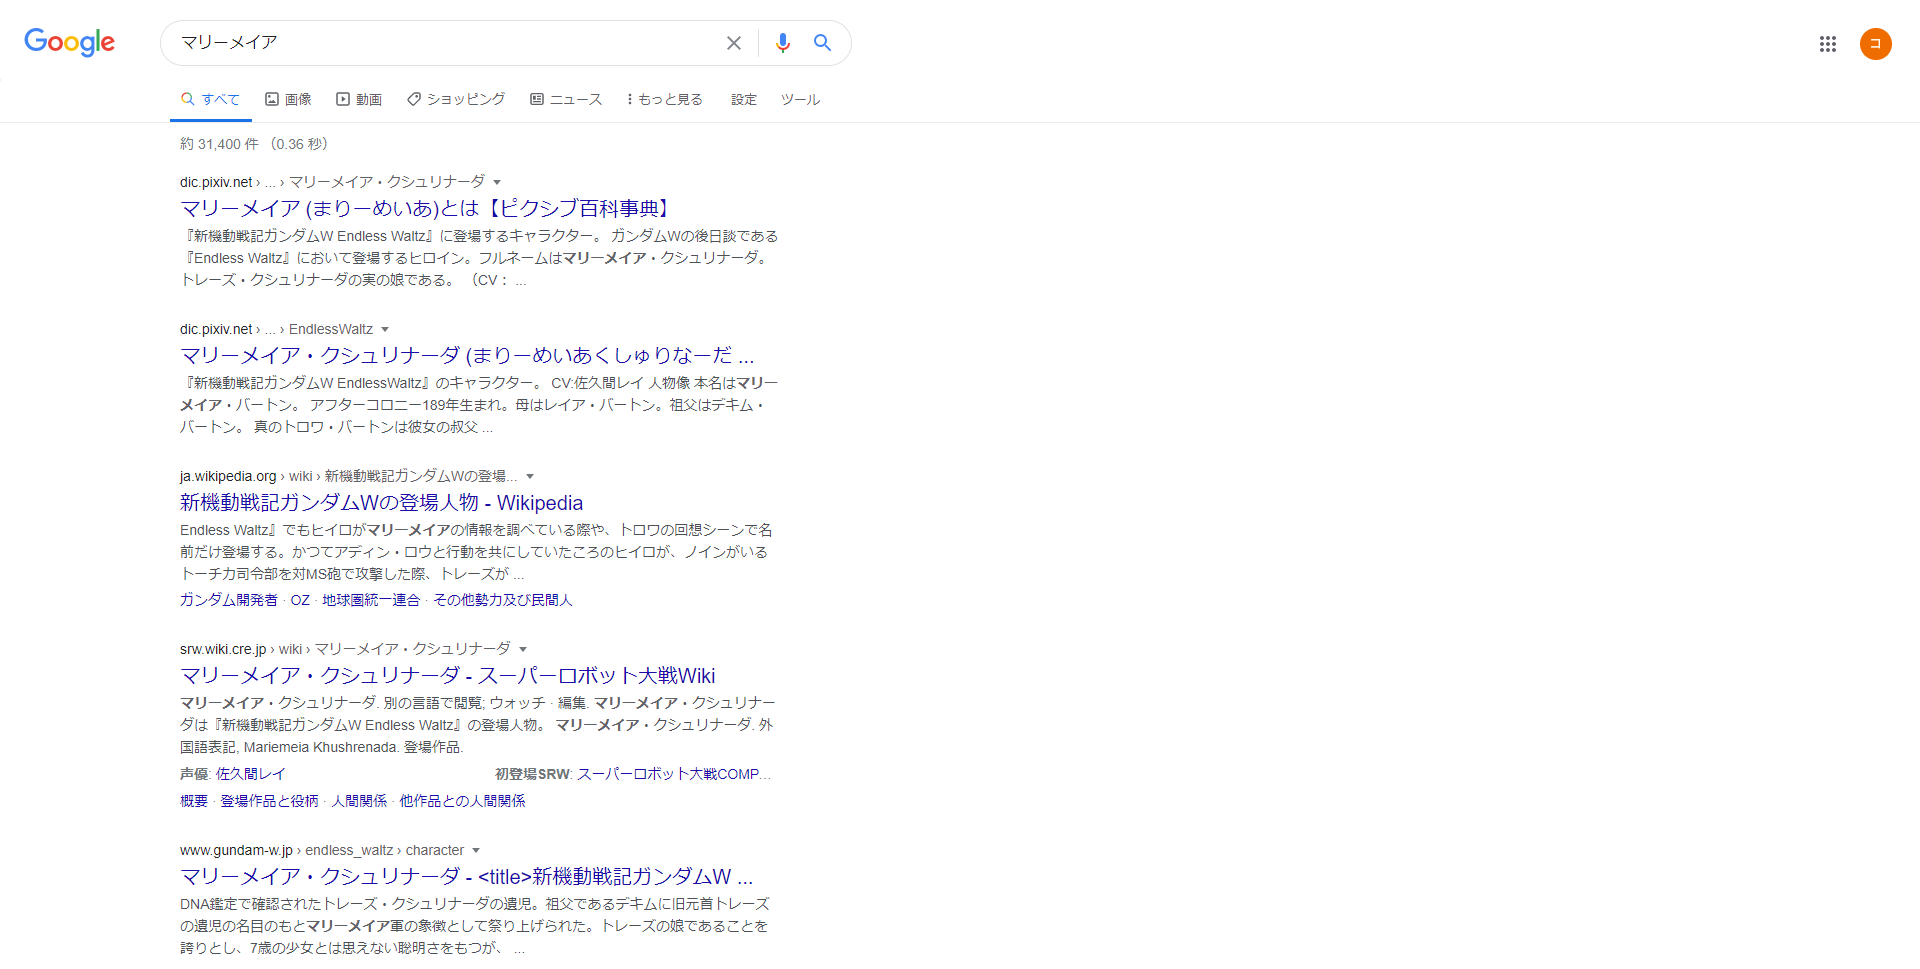The height and width of the screenshot is (969, 1920).
Task: Open the ツール (Tools) menu
Action: [x=799, y=100]
